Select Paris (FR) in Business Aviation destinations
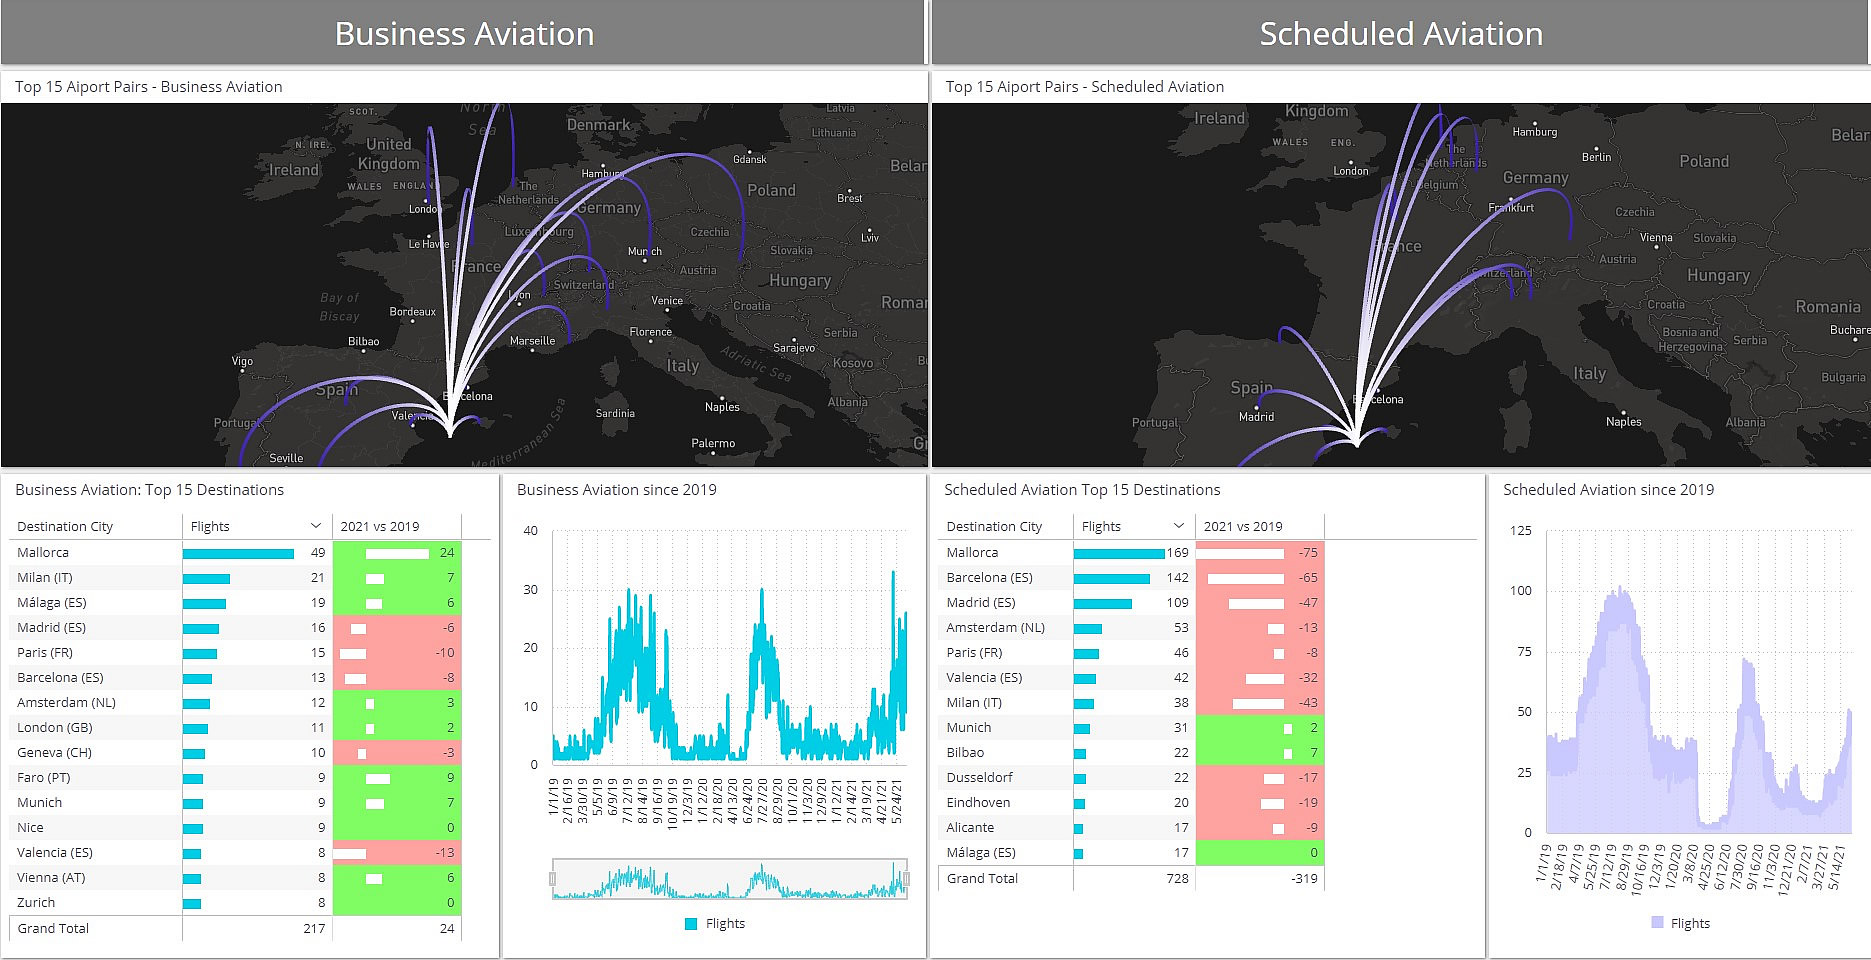 tap(45, 652)
